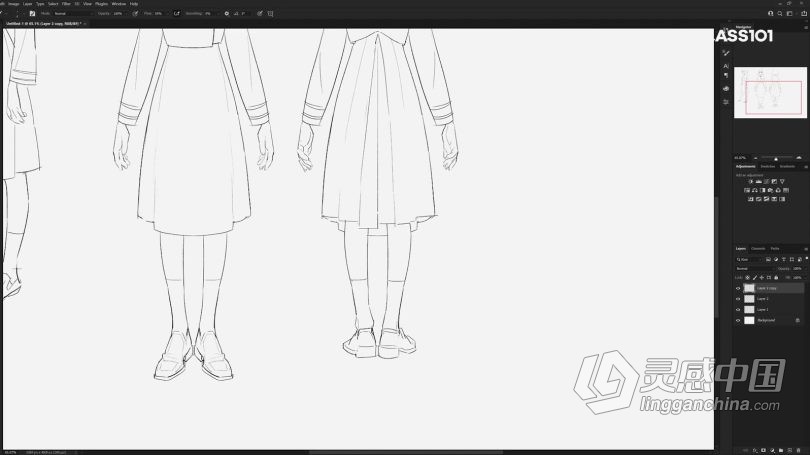Click the search icon at top right
The height and width of the screenshot is (455, 810).
(x=780, y=14)
